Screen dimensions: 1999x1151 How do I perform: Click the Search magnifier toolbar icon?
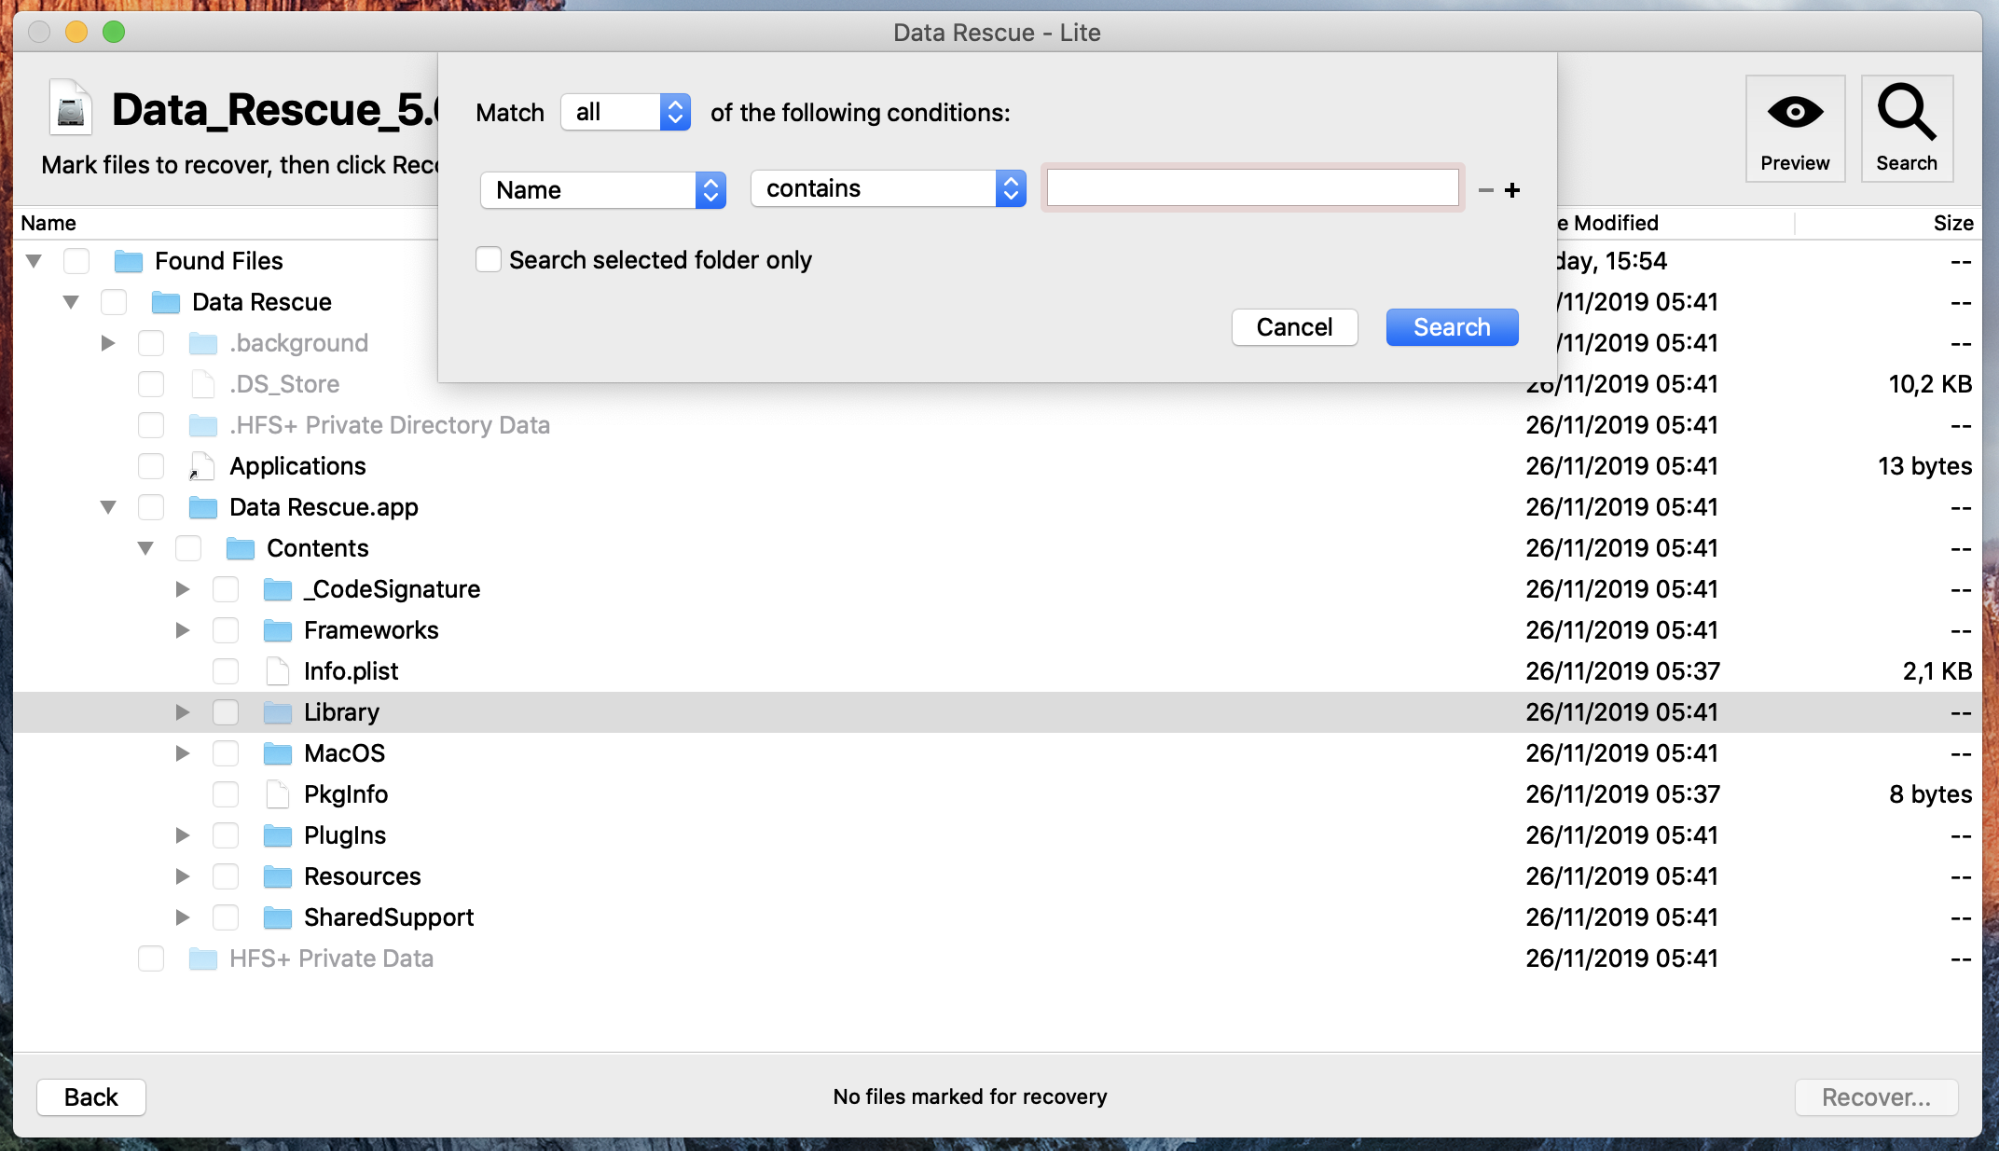(1906, 112)
